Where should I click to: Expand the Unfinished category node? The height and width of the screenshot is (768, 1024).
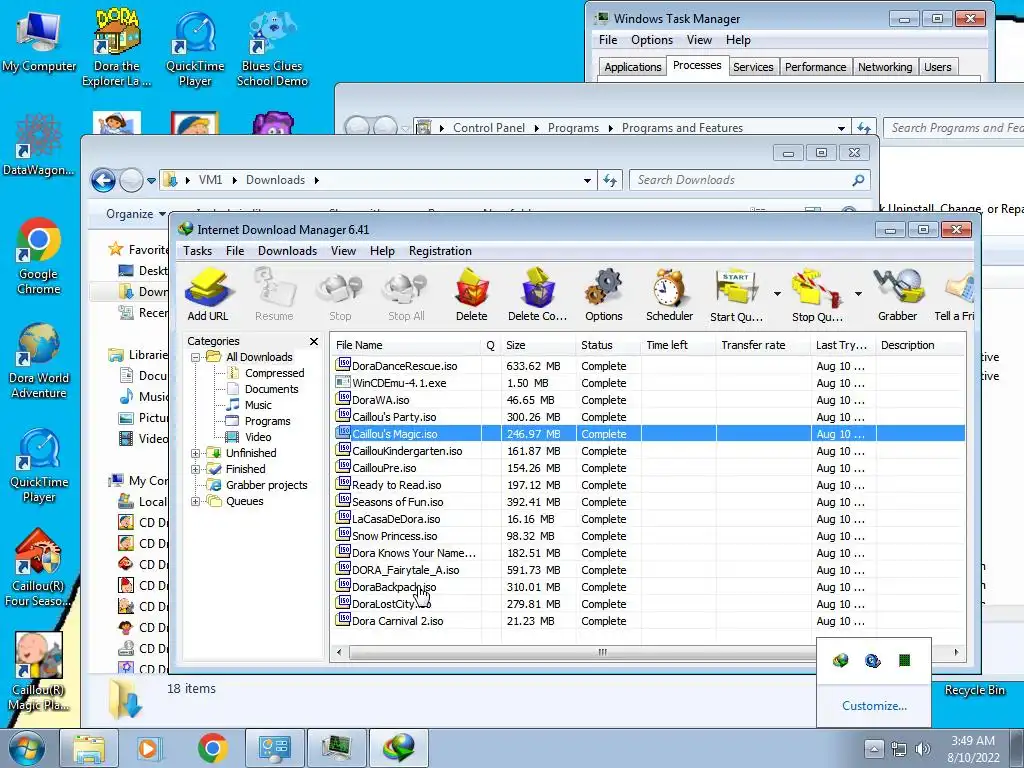click(x=195, y=453)
